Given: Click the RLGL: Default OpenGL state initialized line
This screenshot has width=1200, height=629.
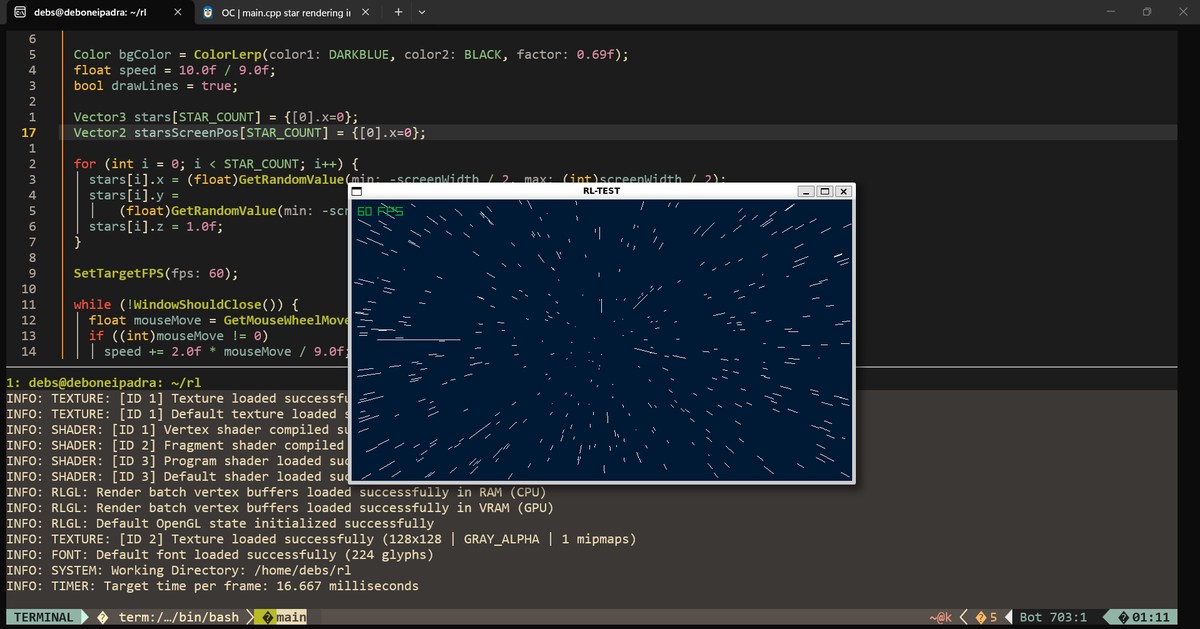Looking at the screenshot, I should [x=220, y=523].
